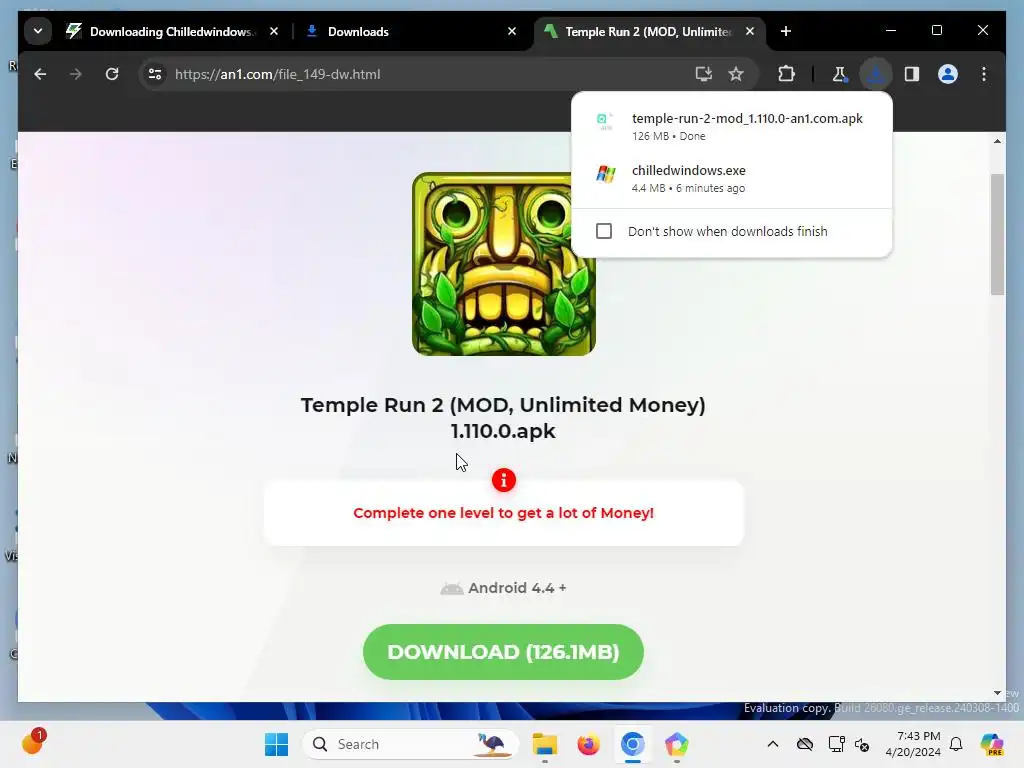The width and height of the screenshot is (1024, 768).
Task: Click the scrollbar down arrow
Action: [997, 693]
